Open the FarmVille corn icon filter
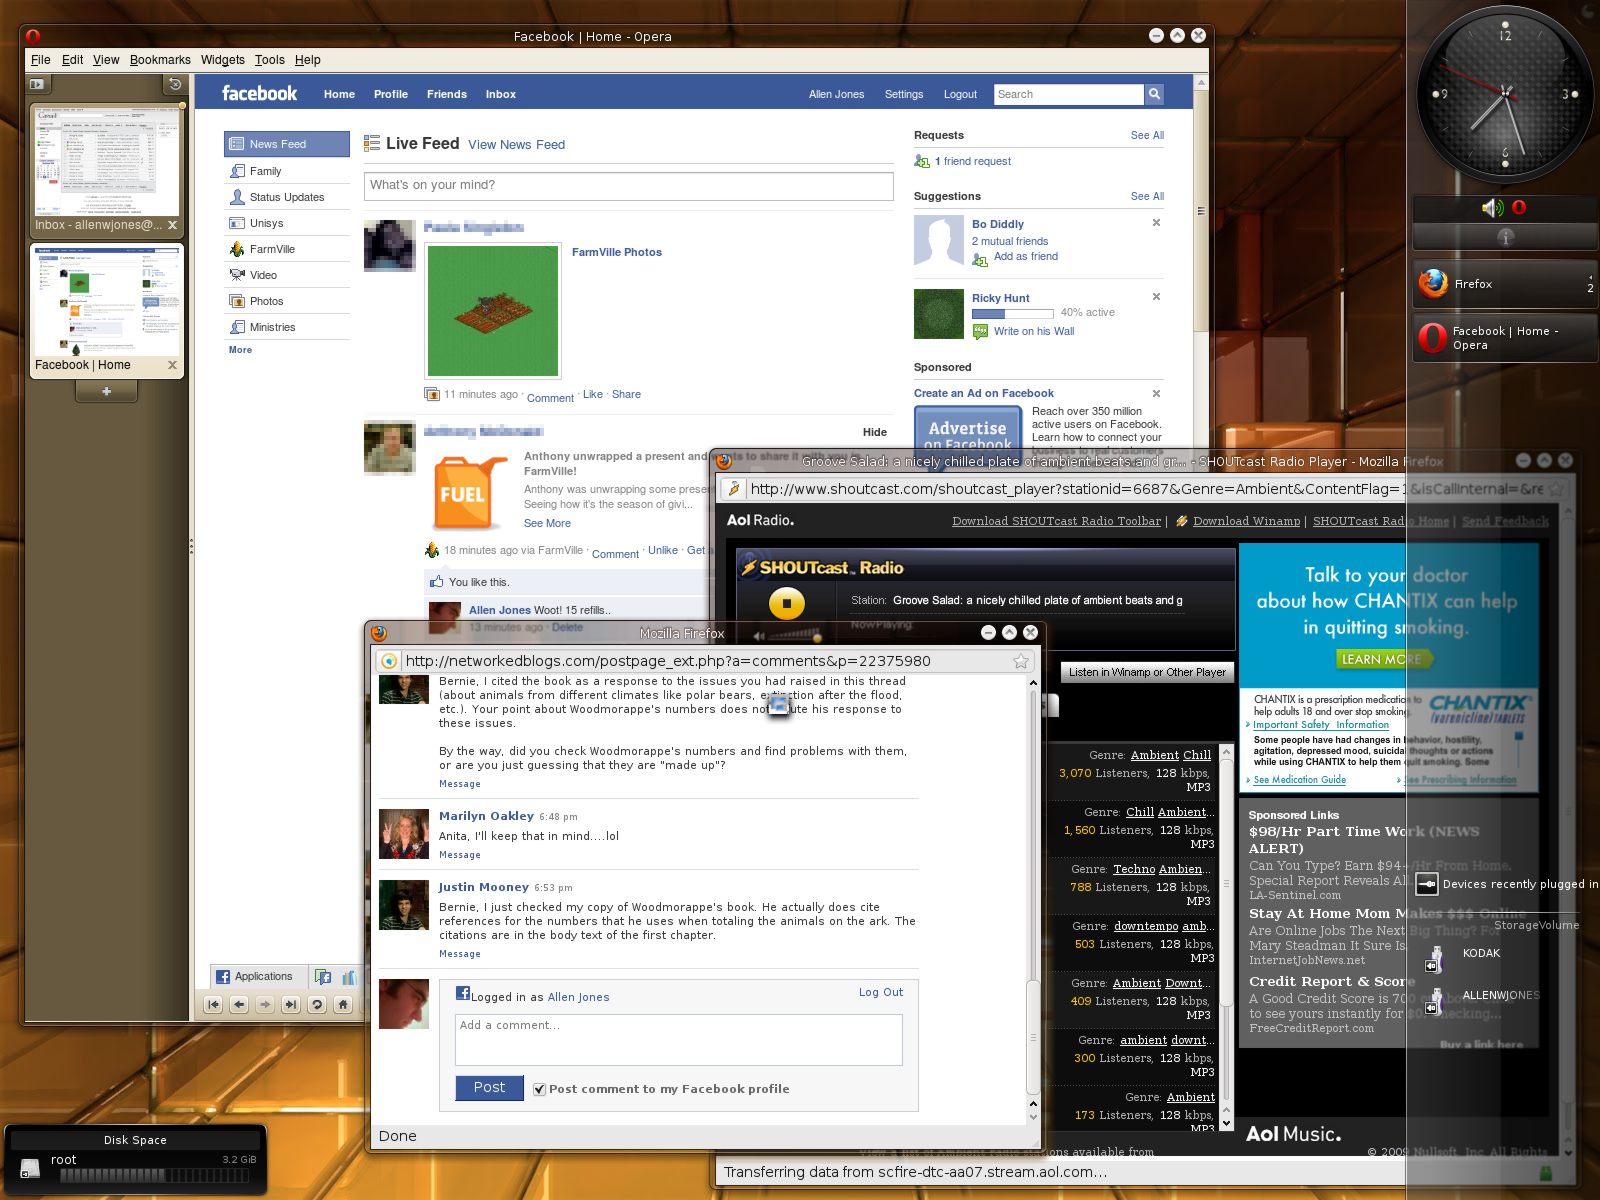The width and height of the screenshot is (1600, 1200). (237, 249)
